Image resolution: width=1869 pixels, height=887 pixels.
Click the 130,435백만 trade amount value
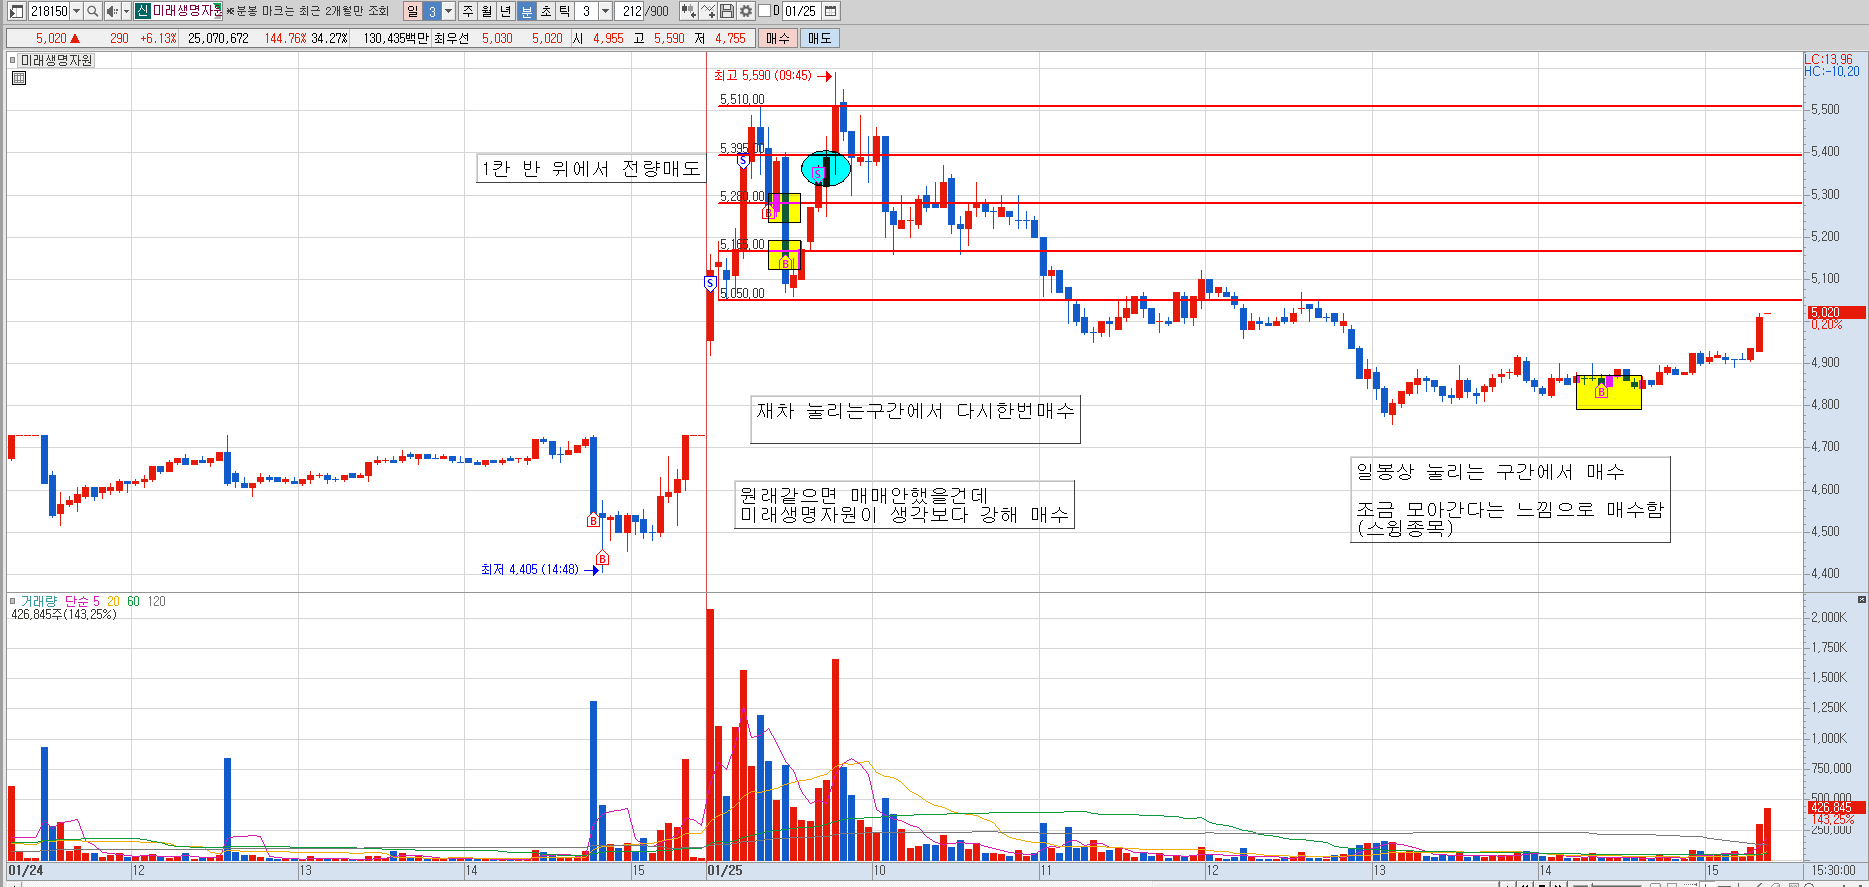(x=396, y=38)
